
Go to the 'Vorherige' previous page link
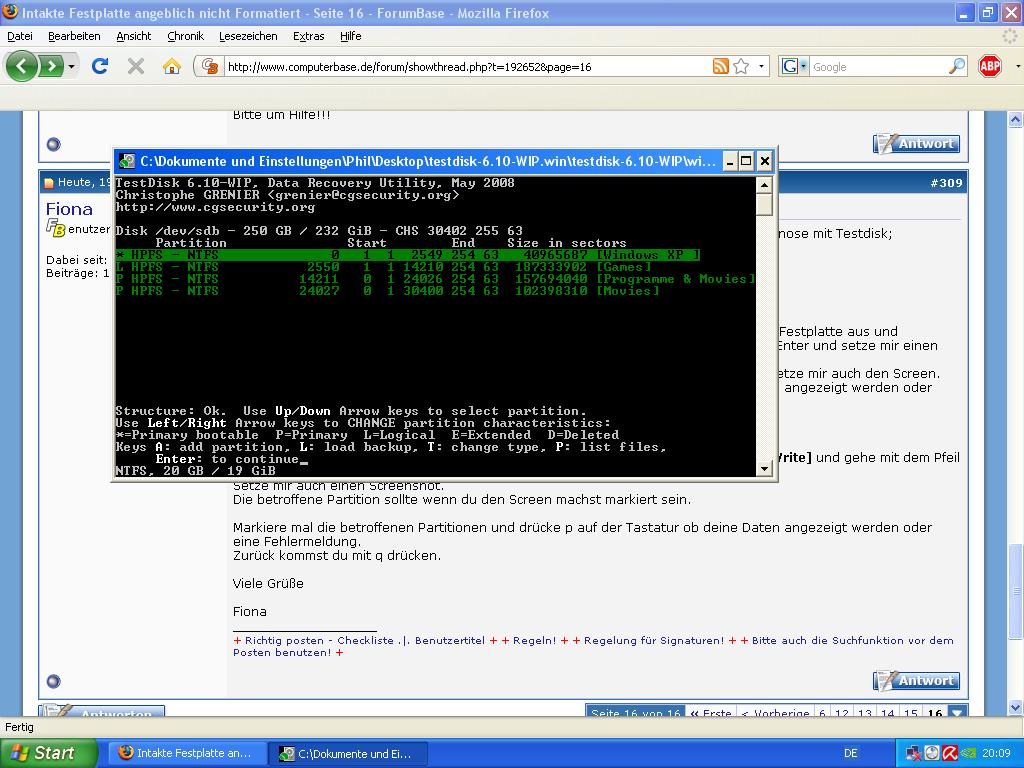point(775,712)
